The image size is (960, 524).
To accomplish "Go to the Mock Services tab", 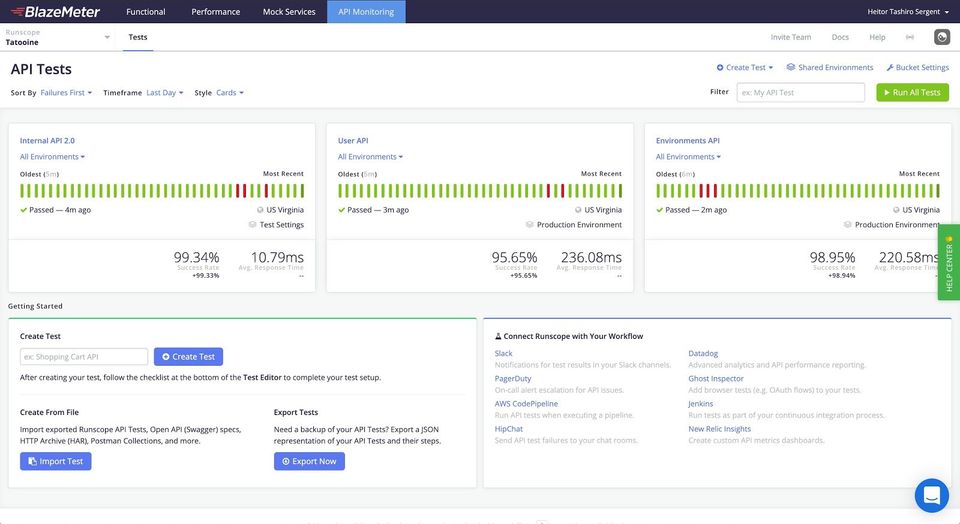I will [x=288, y=11].
